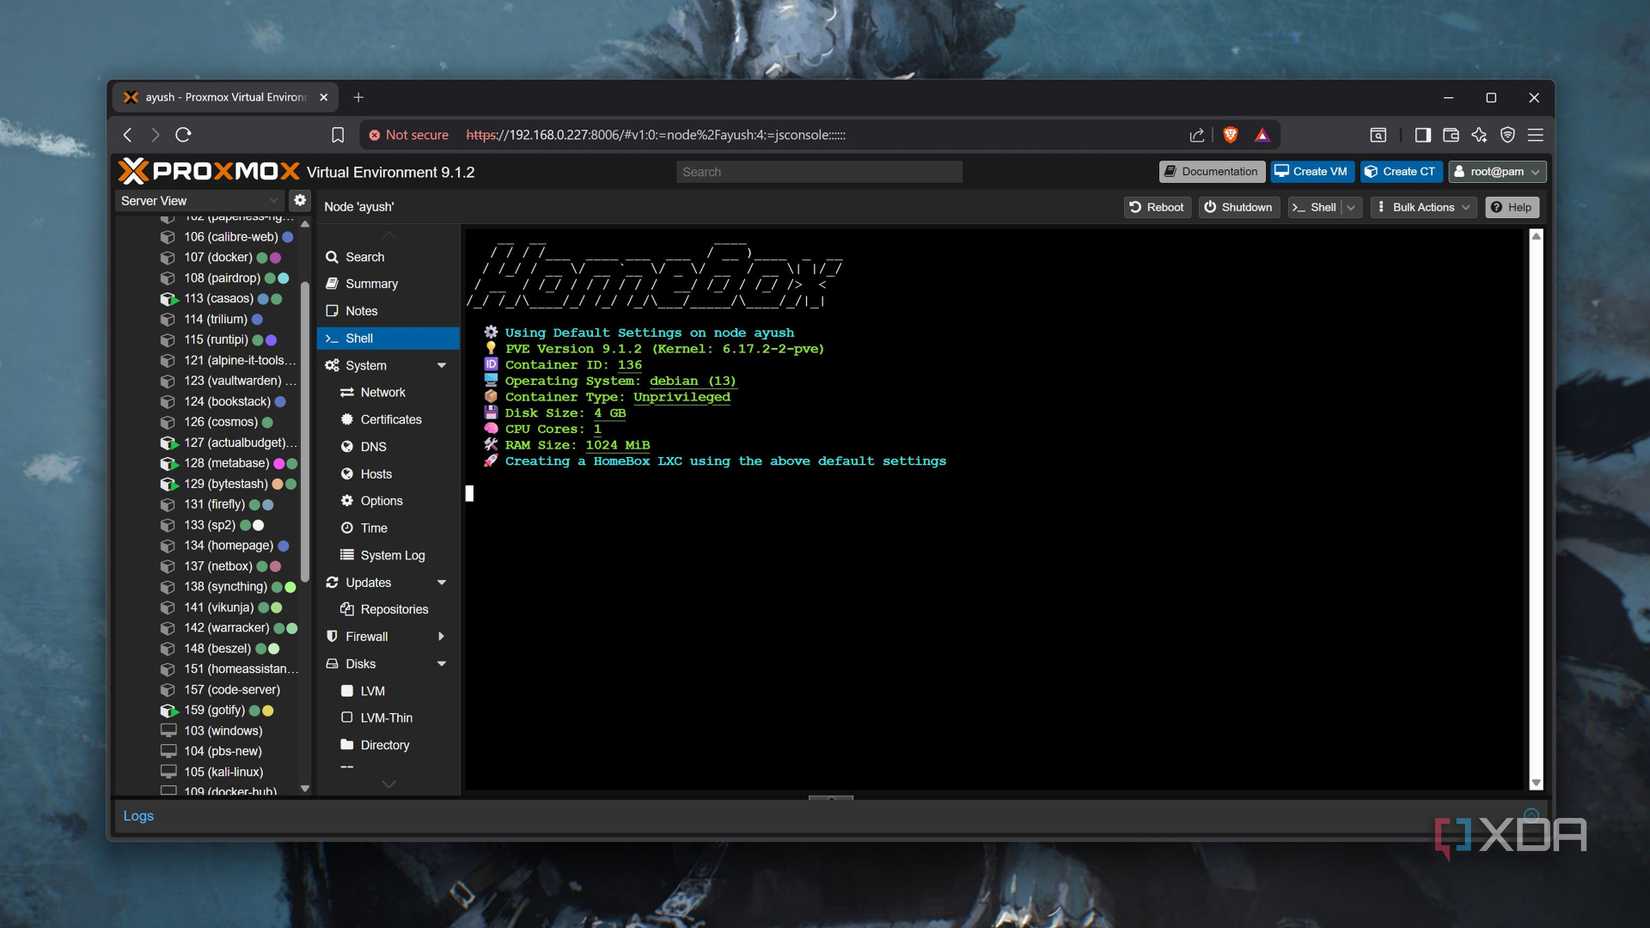
Task: Open the Shell button dropdown arrow
Action: click(1351, 207)
